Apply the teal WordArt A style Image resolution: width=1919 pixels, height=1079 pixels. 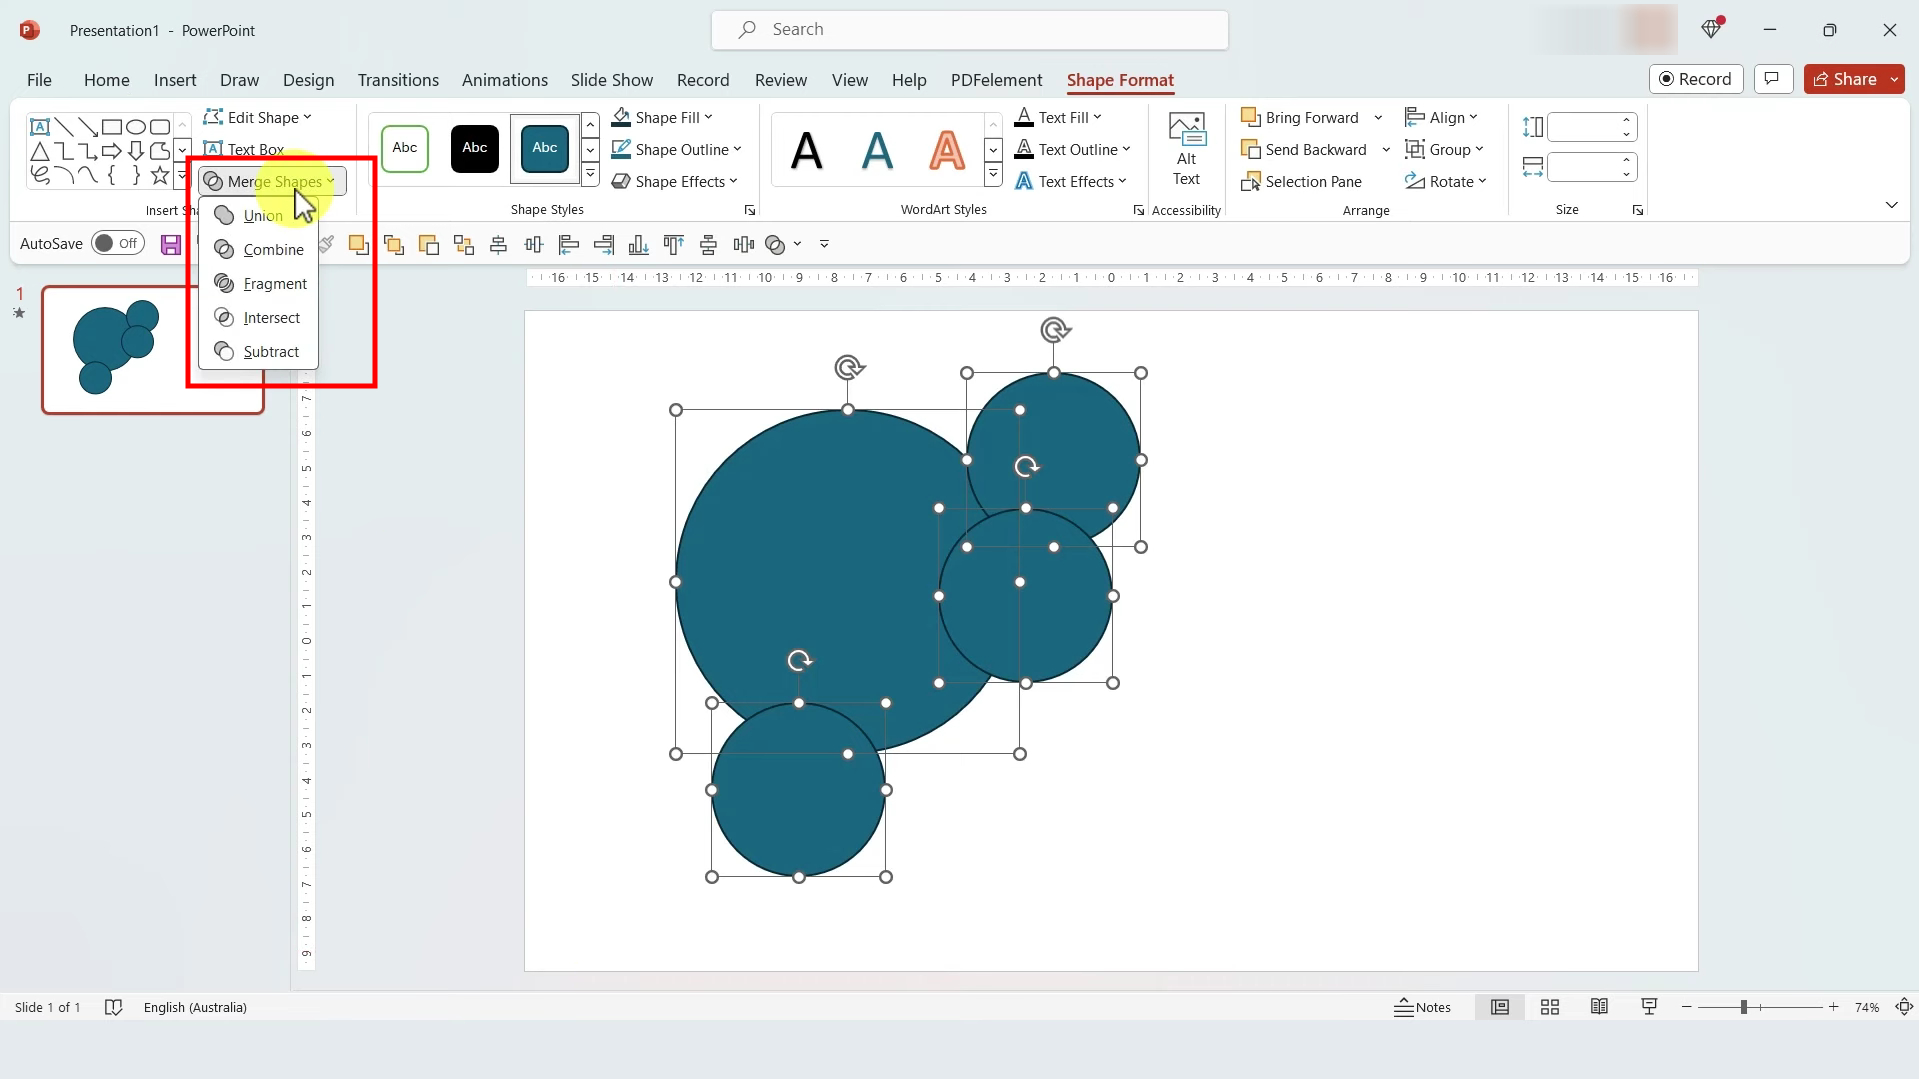pyautogui.click(x=877, y=151)
